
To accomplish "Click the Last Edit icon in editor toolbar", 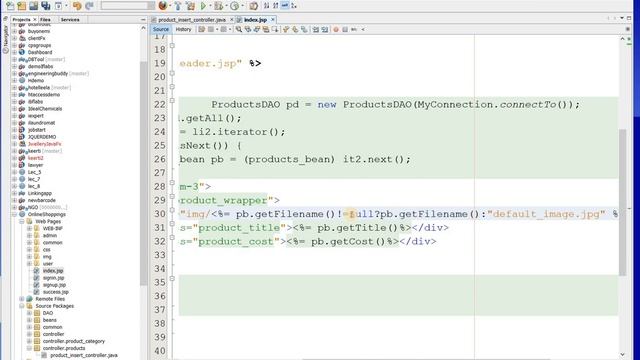I will tap(202, 29).
